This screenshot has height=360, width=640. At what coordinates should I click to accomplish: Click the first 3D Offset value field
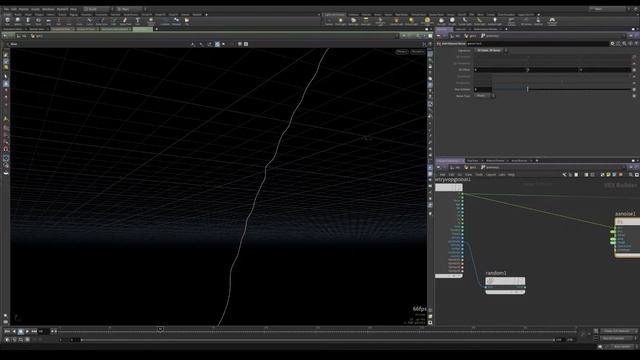(x=500, y=70)
